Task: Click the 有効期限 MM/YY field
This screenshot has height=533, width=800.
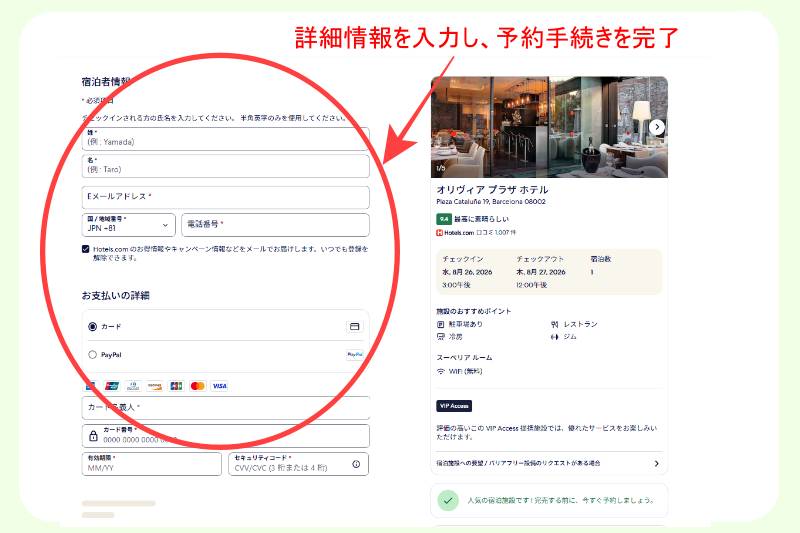Action: [152, 464]
